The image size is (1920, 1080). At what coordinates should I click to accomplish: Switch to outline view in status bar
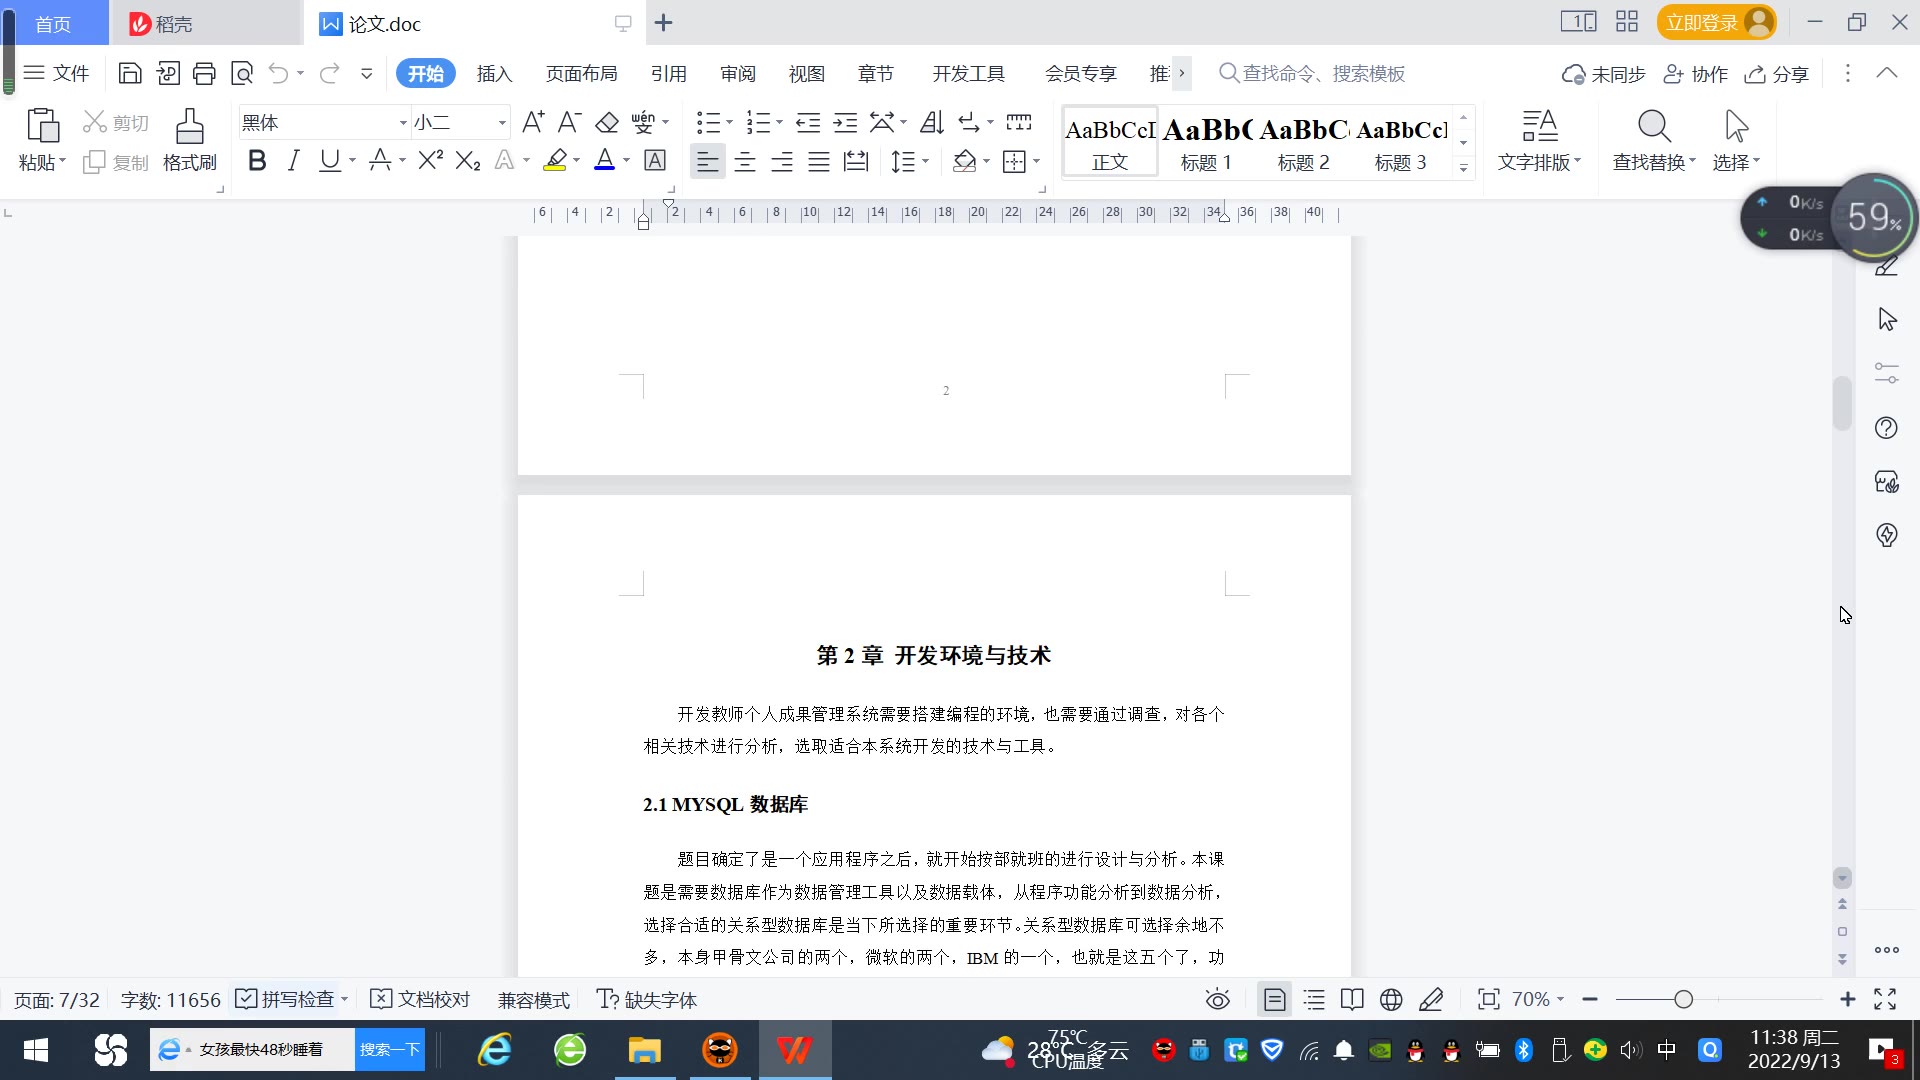tap(1314, 1000)
